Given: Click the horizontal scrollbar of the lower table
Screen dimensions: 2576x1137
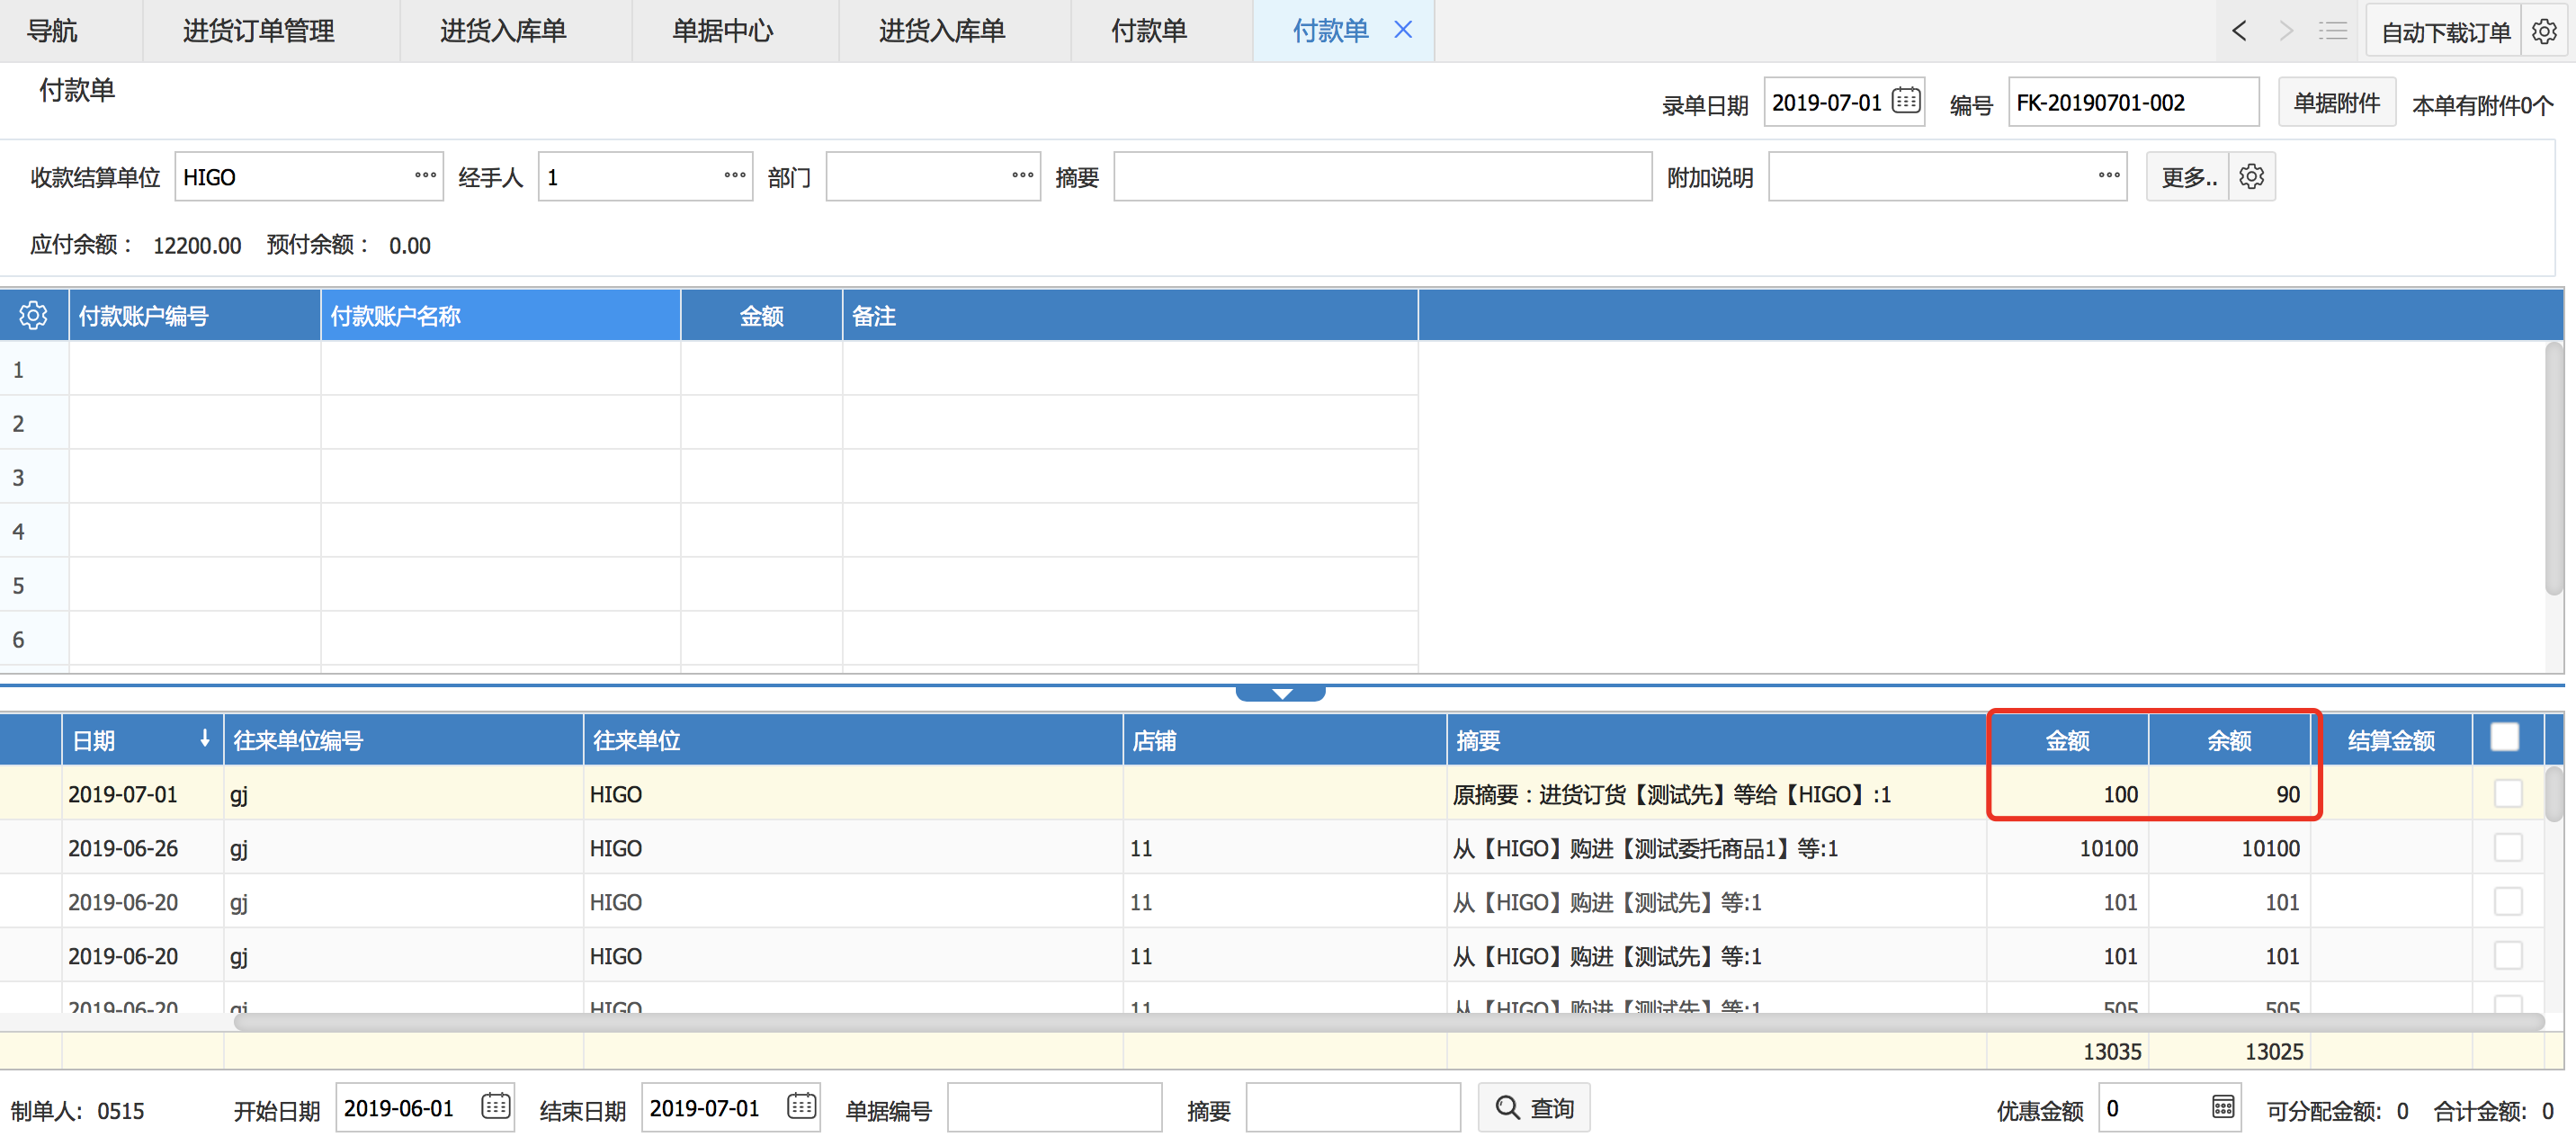Looking at the screenshot, I should [x=1388, y=1022].
